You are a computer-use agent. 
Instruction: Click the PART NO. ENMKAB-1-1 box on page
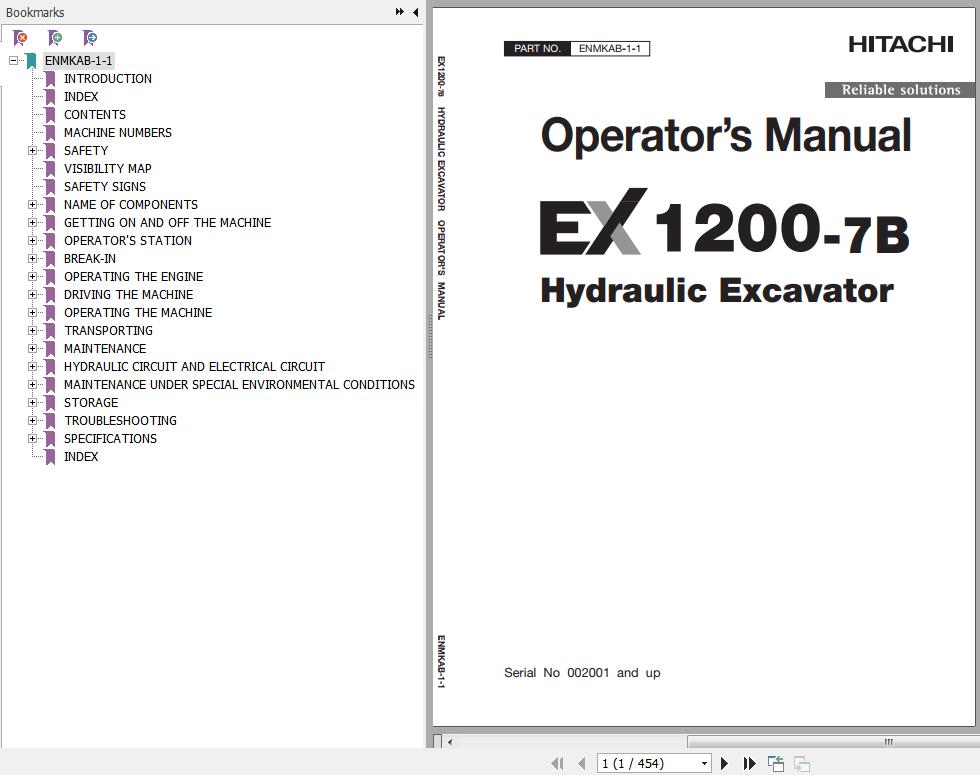(577, 48)
